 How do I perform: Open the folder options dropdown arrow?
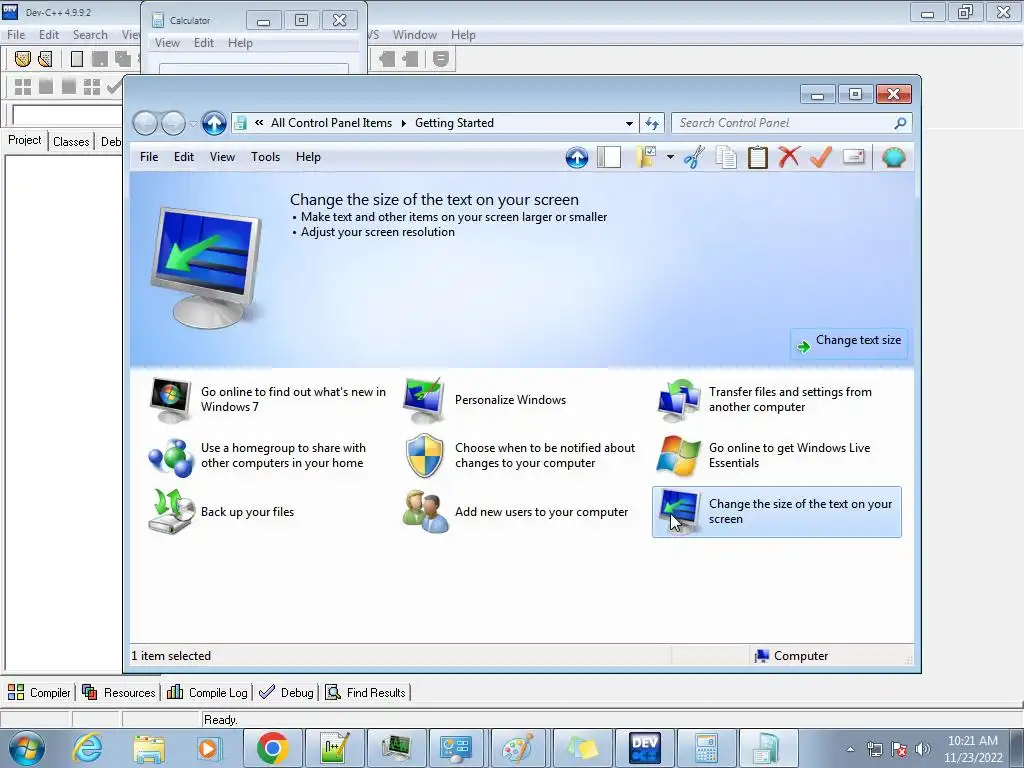coord(670,157)
